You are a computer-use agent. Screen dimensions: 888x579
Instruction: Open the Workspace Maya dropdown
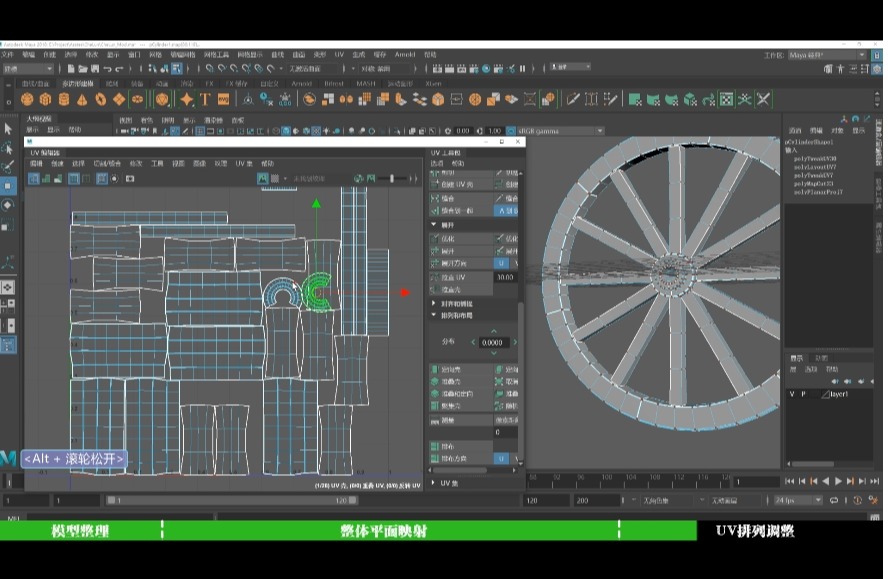(x=824, y=55)
